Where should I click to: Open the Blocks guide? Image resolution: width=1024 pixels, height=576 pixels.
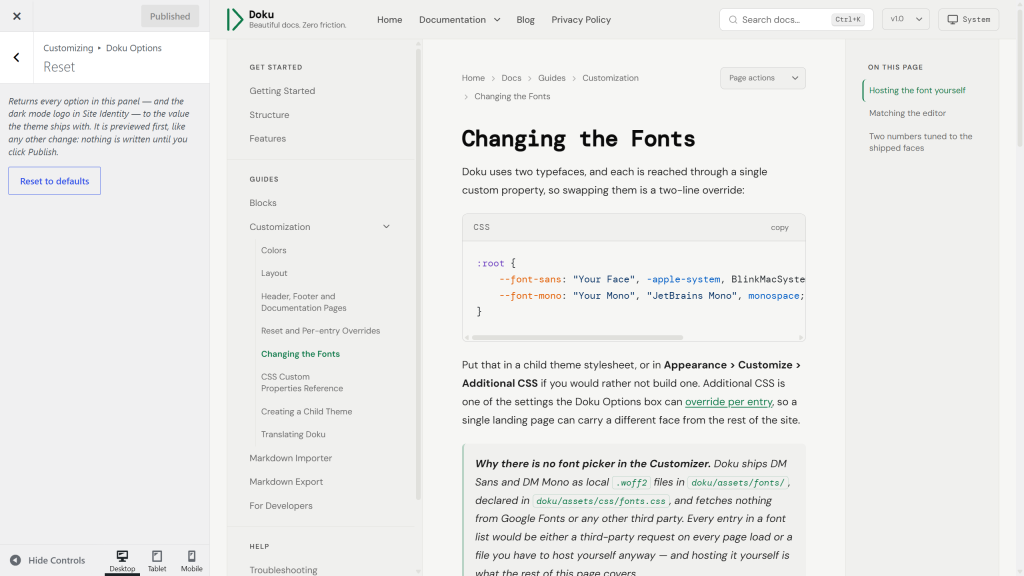click(x=263, y=203)
